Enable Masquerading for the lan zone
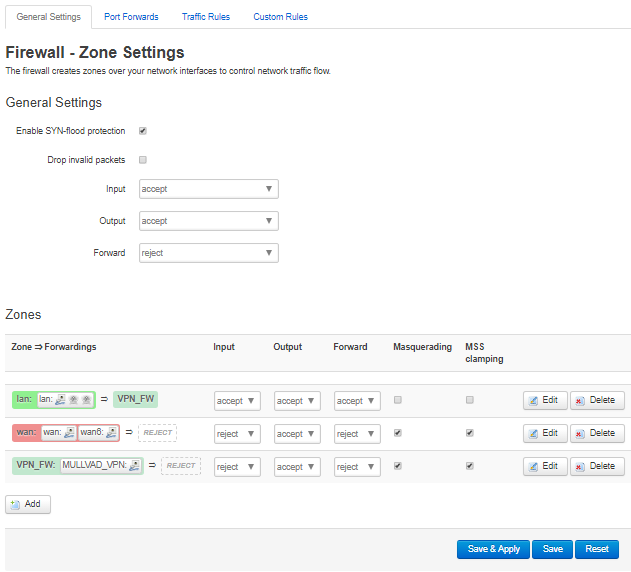631x572 pixels. coord(398,400)
